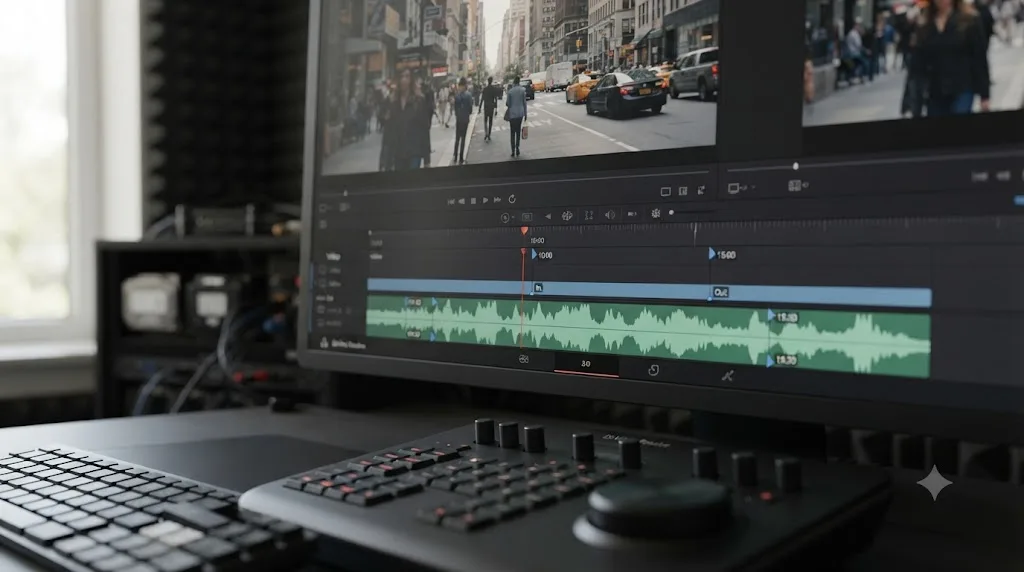Skip to the end with fast-forward button
Viewport: 1024px width, 572px height.
click(x=498, y=200)
